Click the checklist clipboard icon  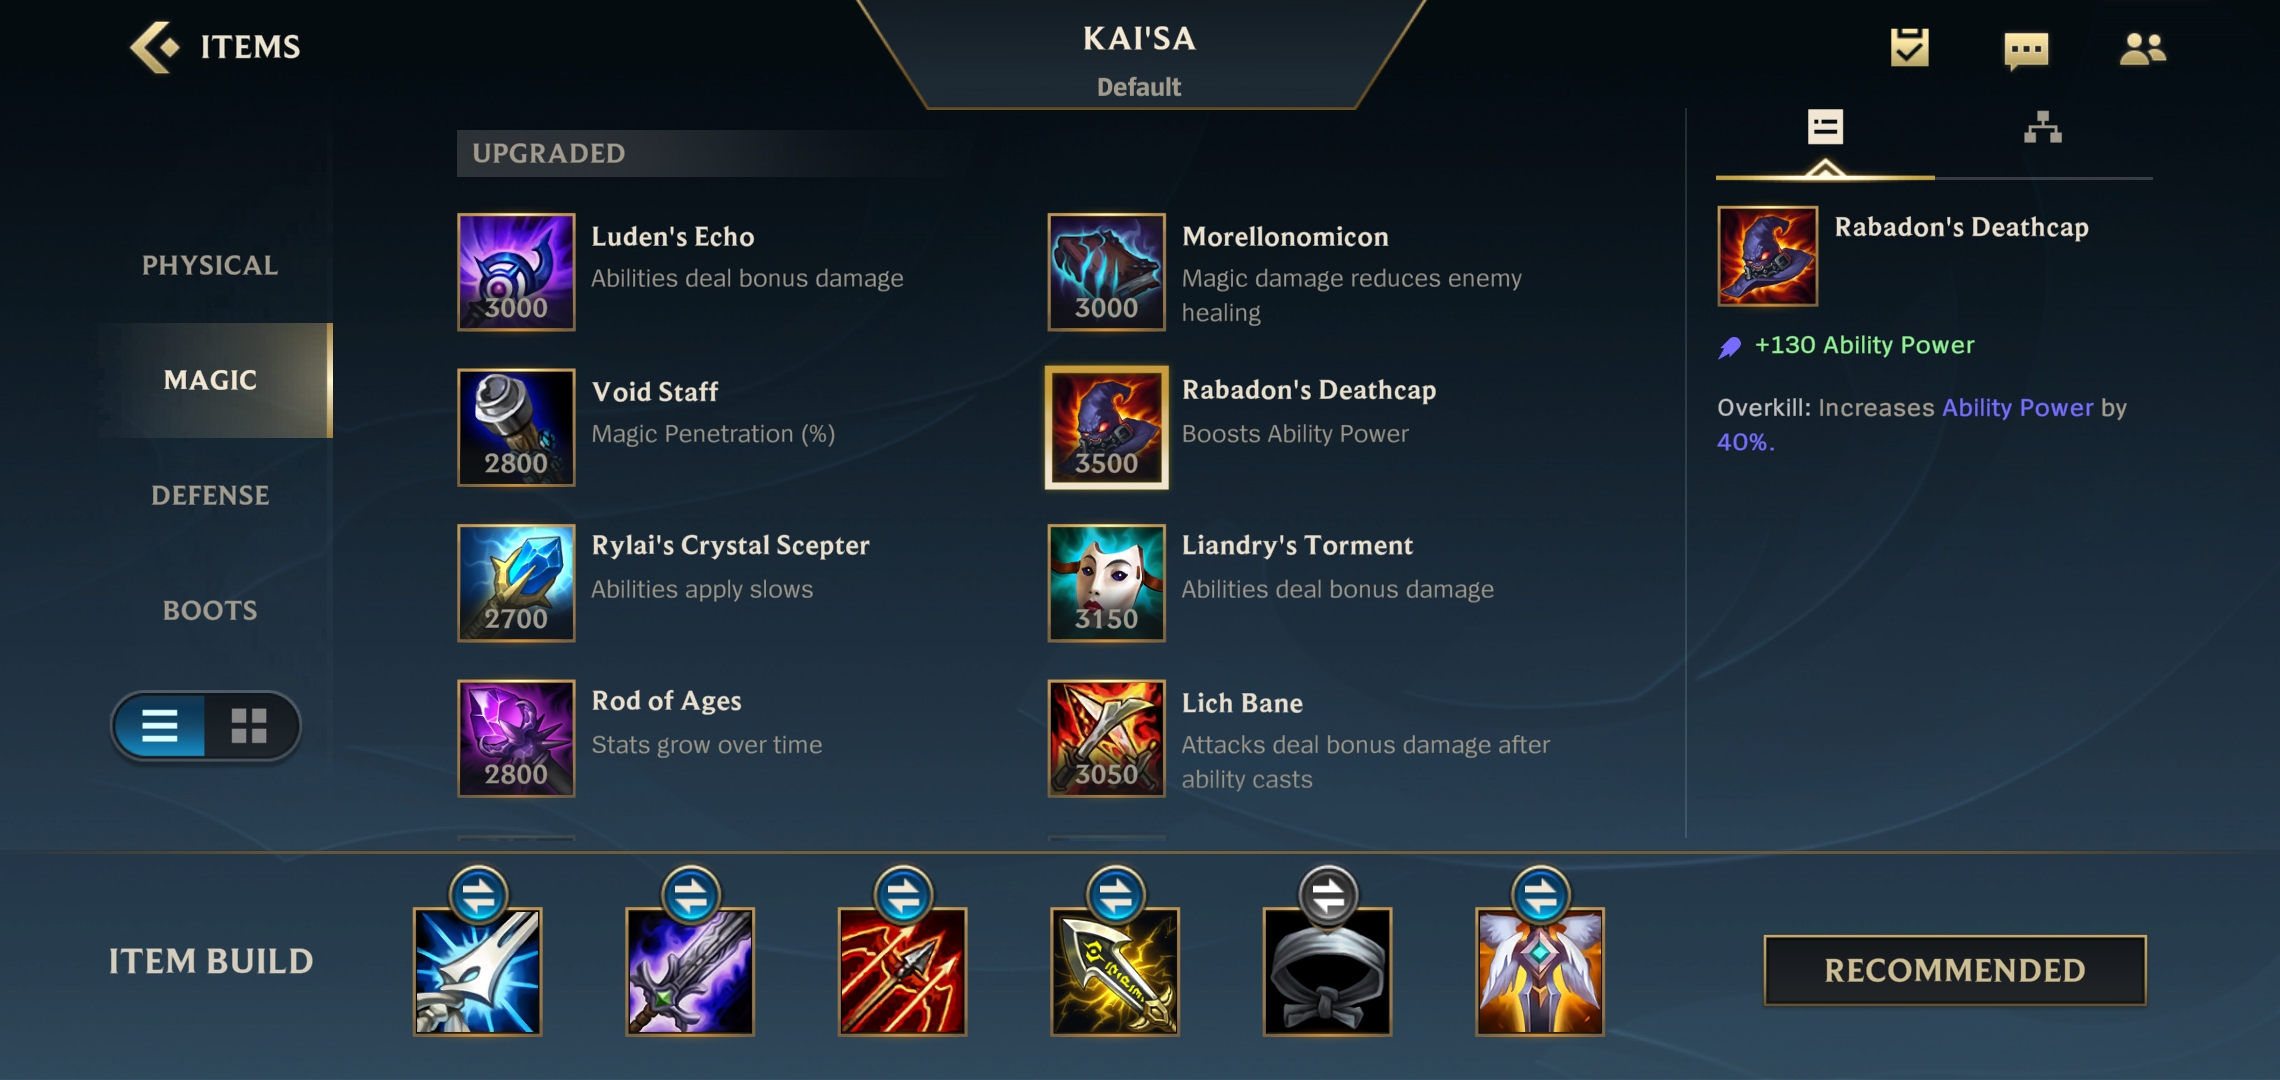1909,48
